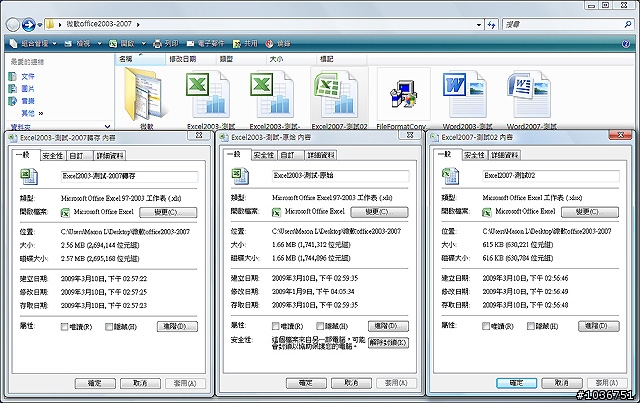Show more favorites via 其他 »
The height and width of the screenshot is (403, 640).
coord(32,113)
